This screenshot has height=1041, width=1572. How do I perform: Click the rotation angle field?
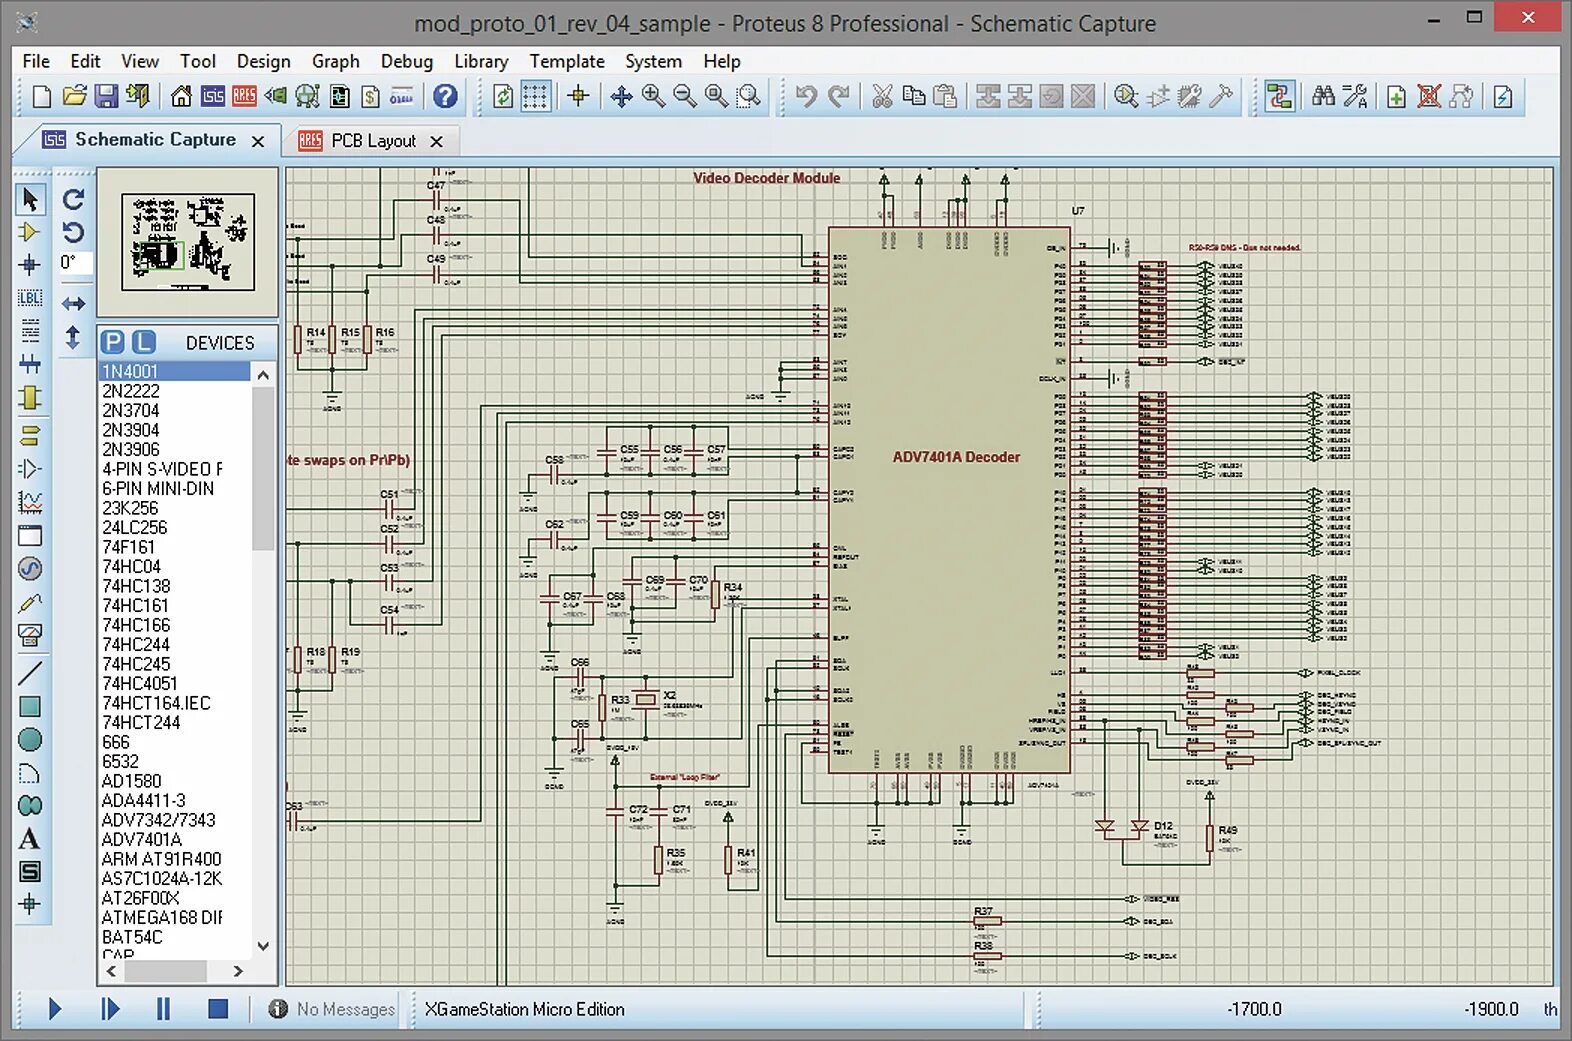[x=75, y=263]
